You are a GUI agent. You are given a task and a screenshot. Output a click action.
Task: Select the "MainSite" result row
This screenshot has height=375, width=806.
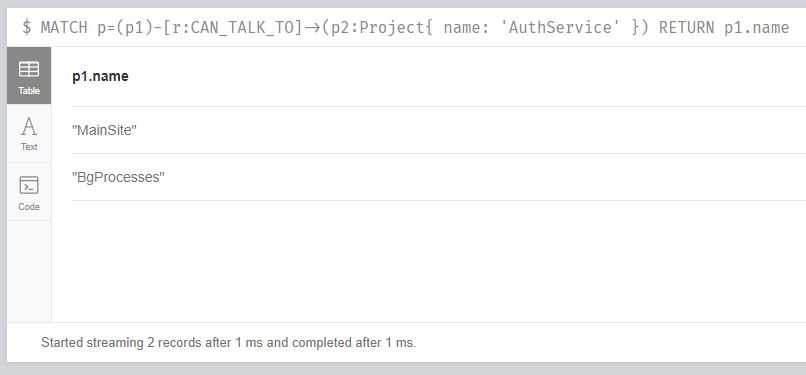438,130
